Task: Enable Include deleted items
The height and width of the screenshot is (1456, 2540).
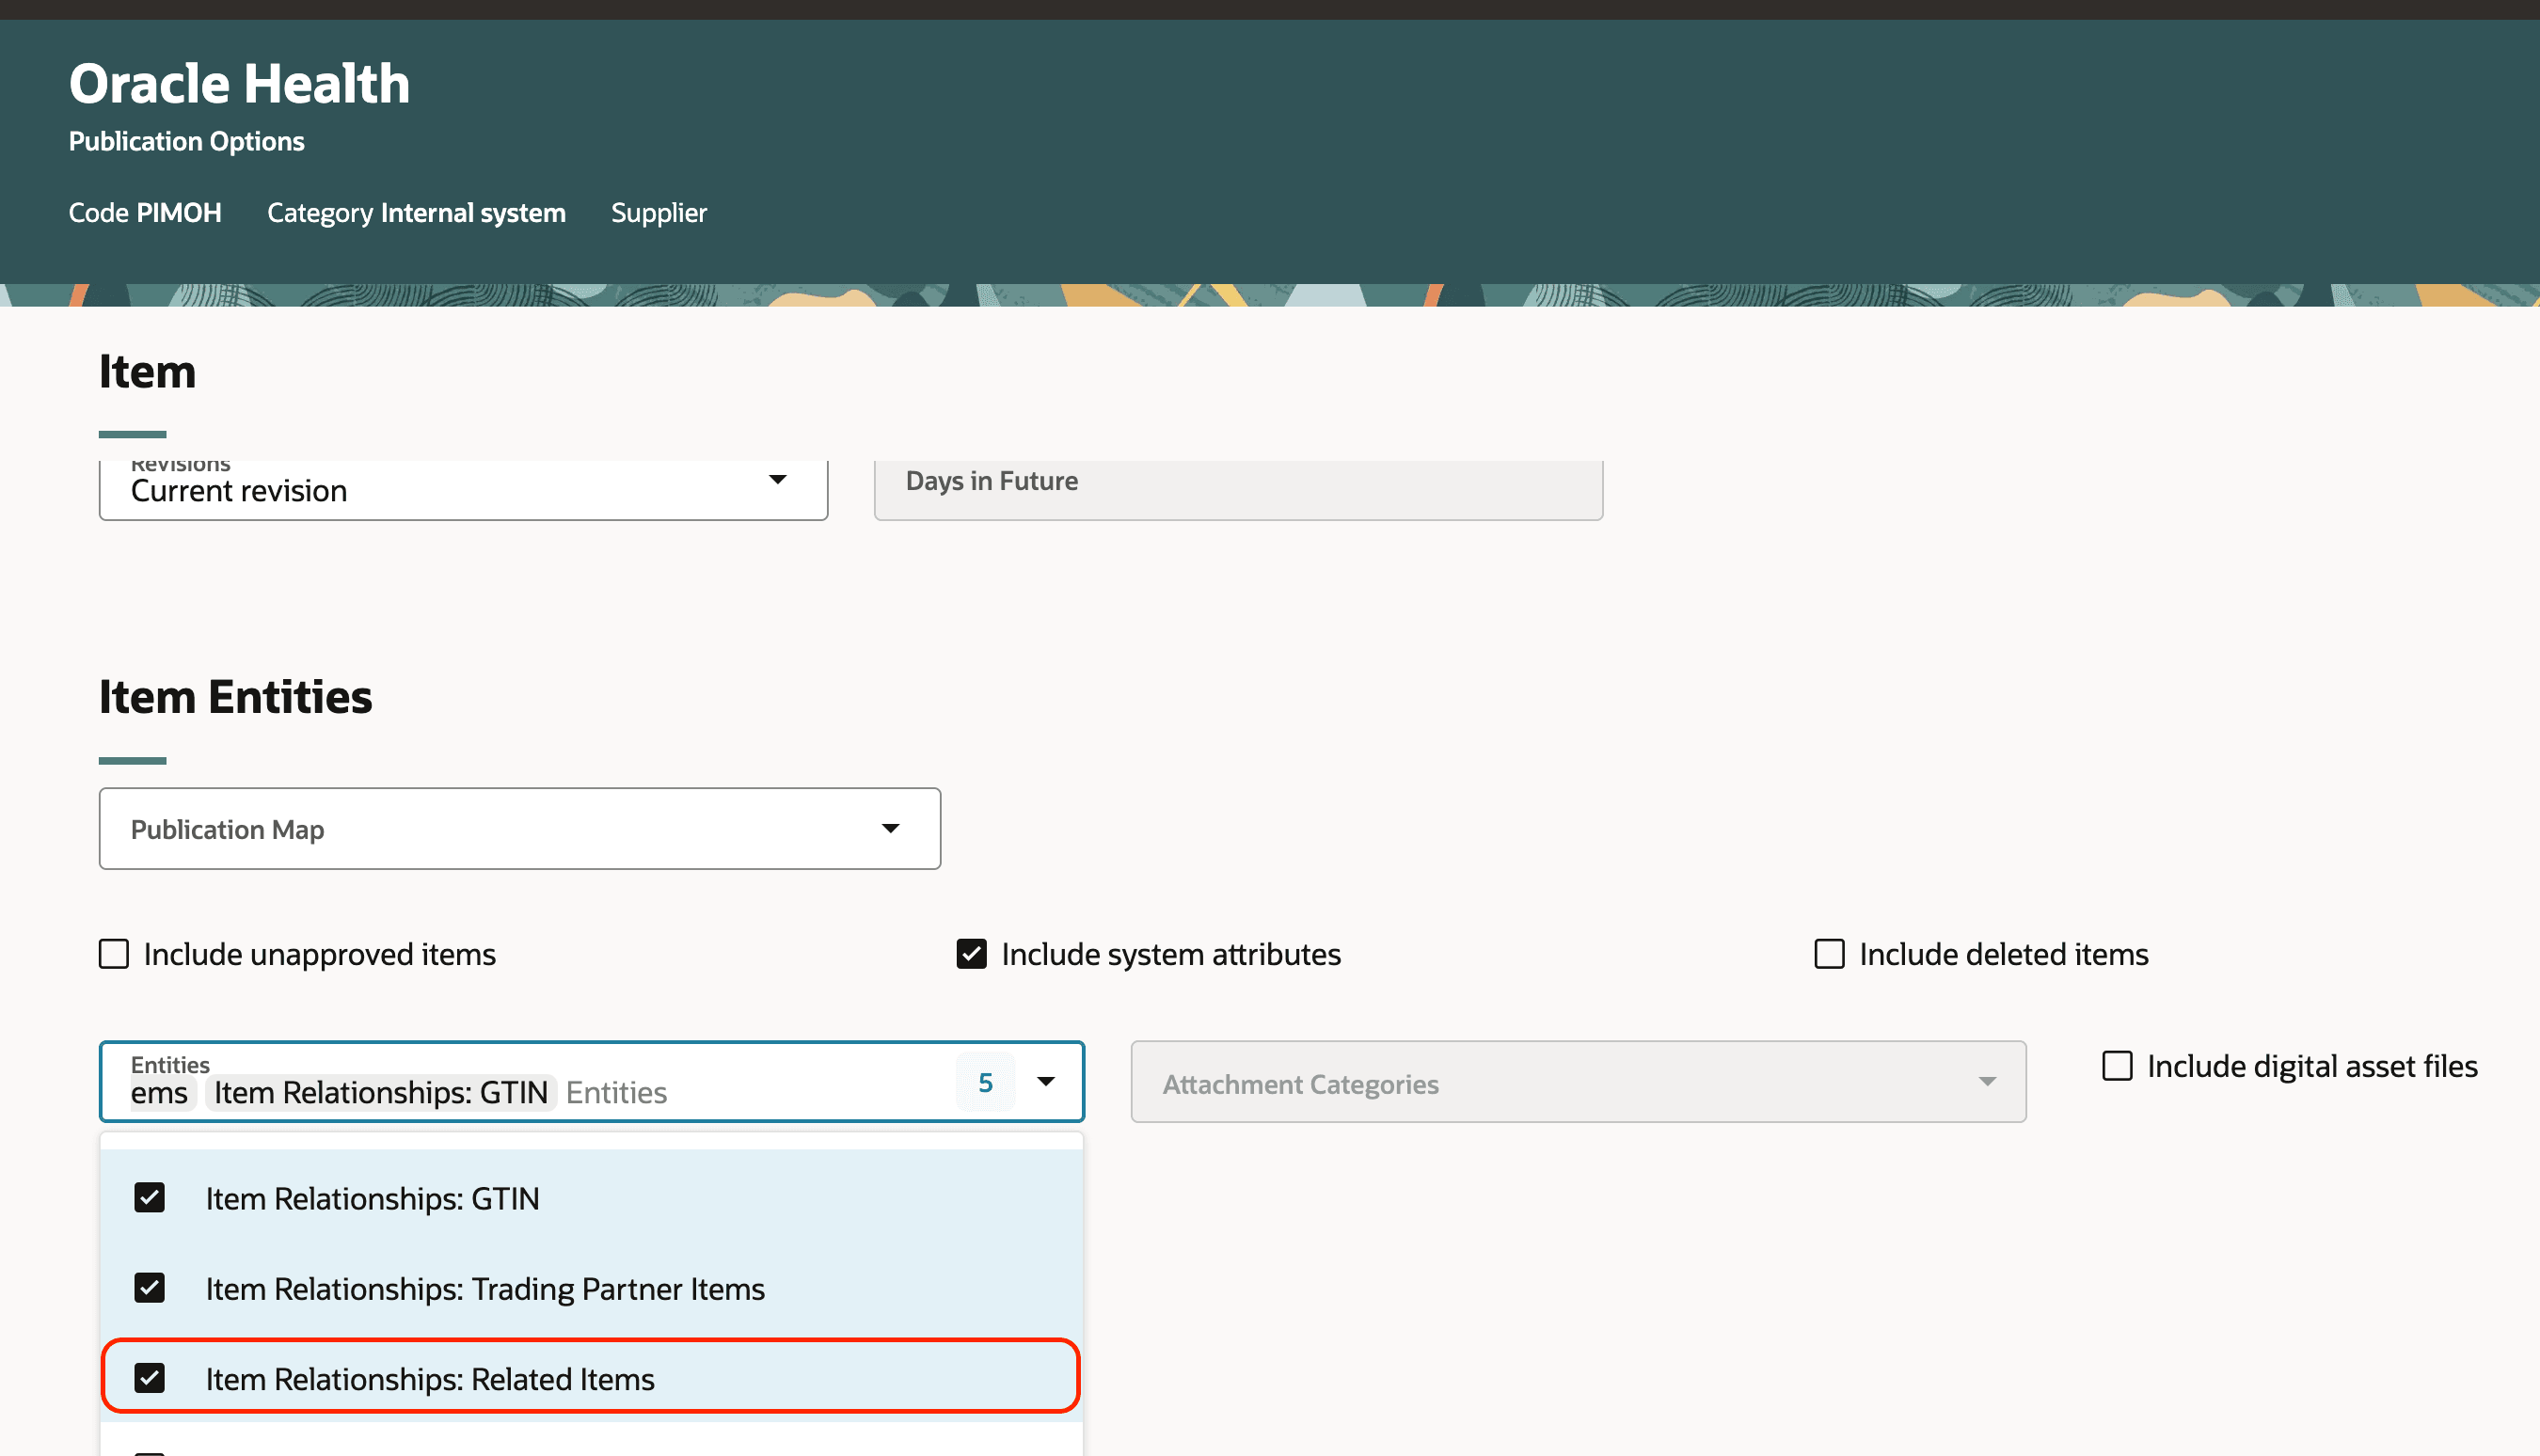Action: (1829, 954)
